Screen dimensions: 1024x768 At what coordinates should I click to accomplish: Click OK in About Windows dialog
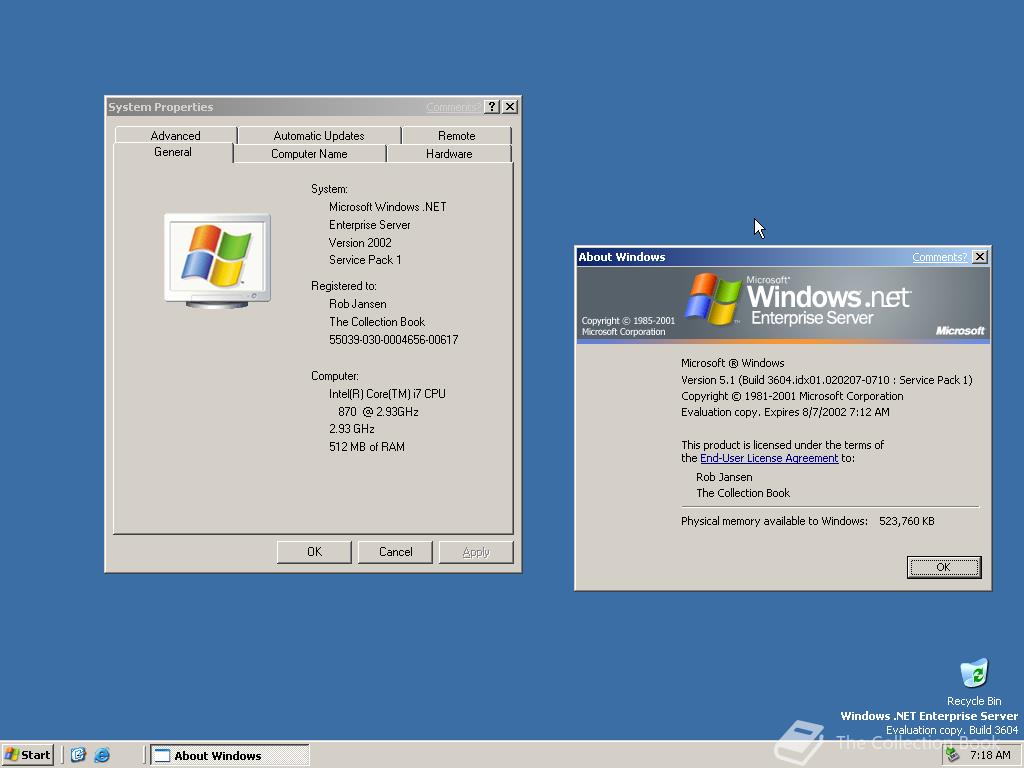click(x=944, y=567)
